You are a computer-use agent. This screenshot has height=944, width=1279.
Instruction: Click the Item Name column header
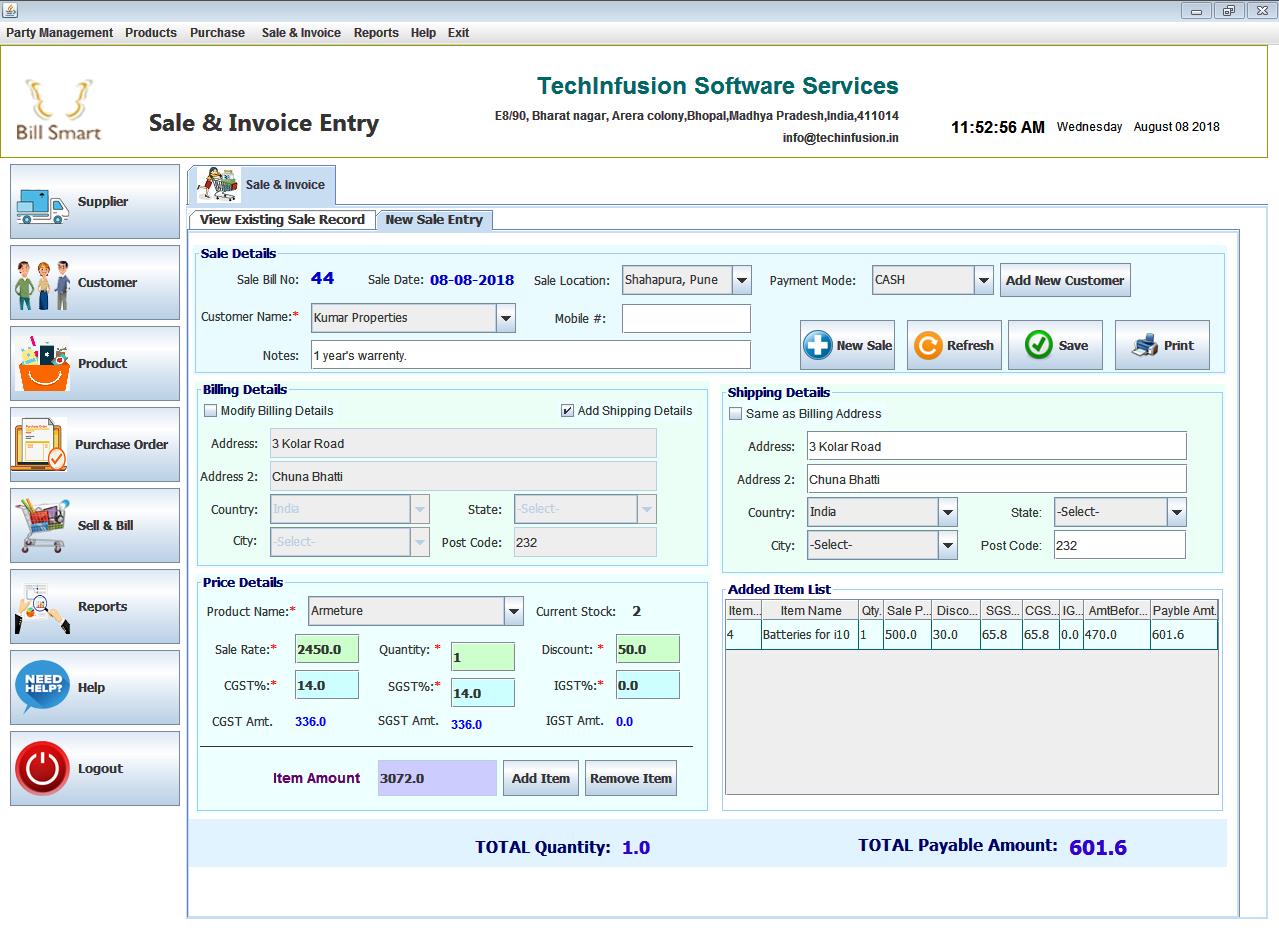[x=811, y=611]
